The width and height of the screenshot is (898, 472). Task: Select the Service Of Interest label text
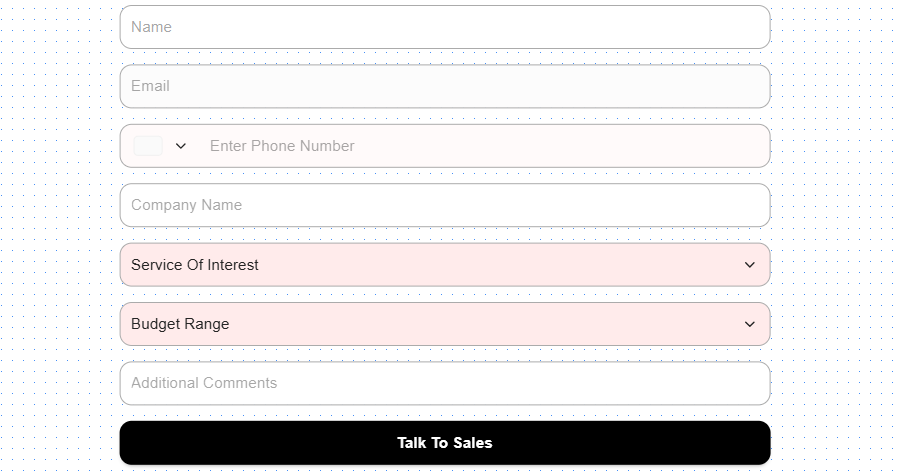195,265
